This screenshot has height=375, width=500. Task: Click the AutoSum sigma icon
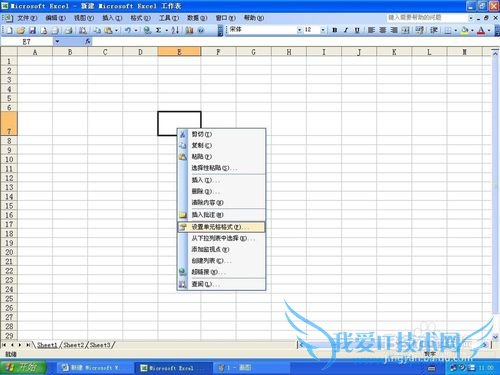(158, 30)
